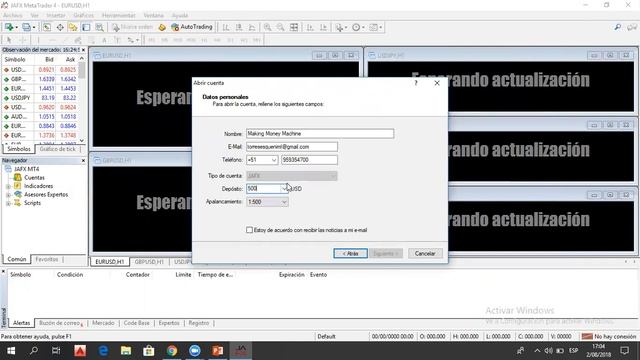Switch to the GBPUSD,H1 chart tab
640x360 pixels.
[x=149, y=262]
